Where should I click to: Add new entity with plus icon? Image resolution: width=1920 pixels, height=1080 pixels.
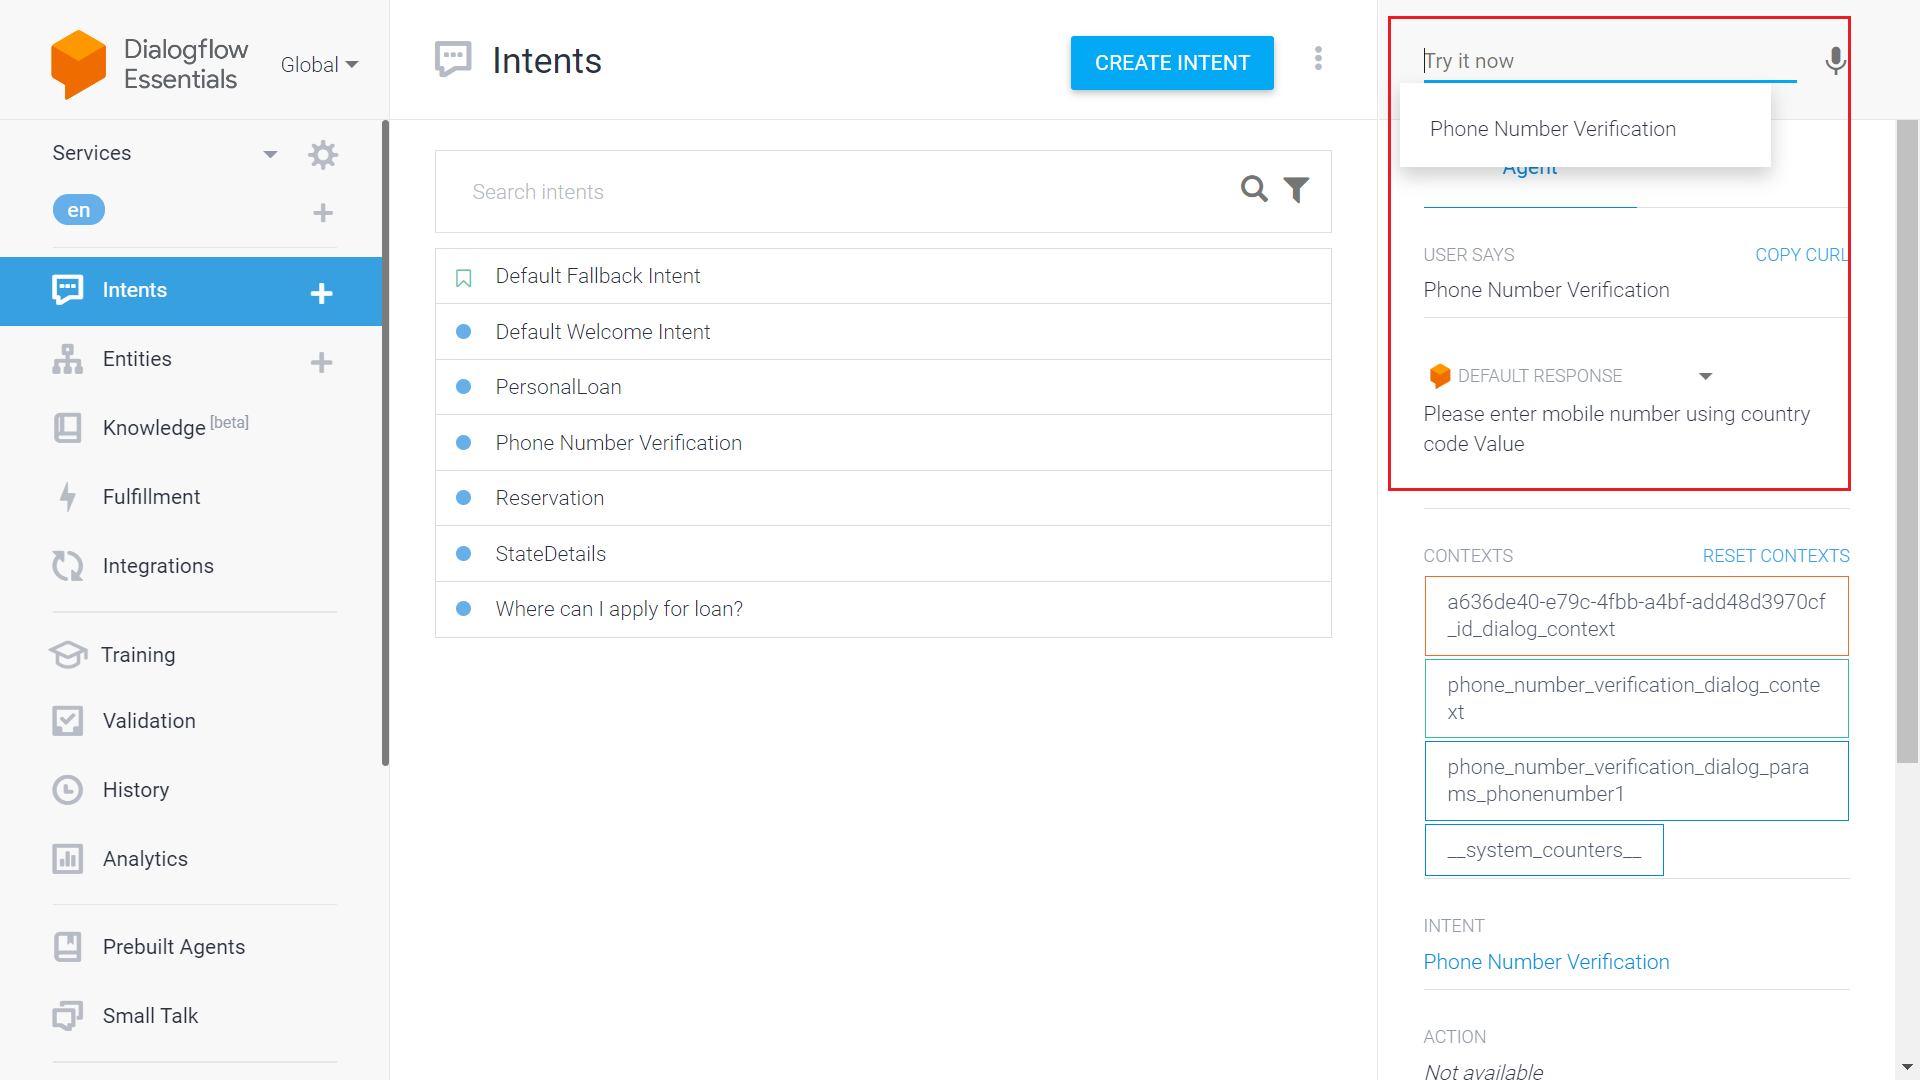pos(321,362)
